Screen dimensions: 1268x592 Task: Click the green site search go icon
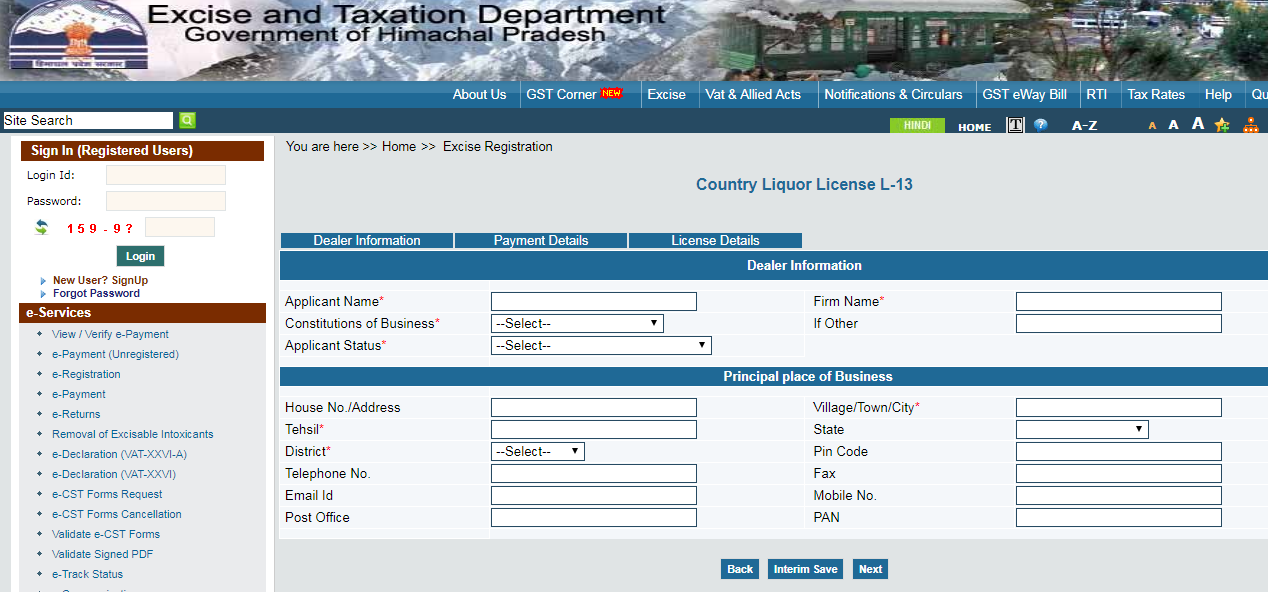coord(187,120)
